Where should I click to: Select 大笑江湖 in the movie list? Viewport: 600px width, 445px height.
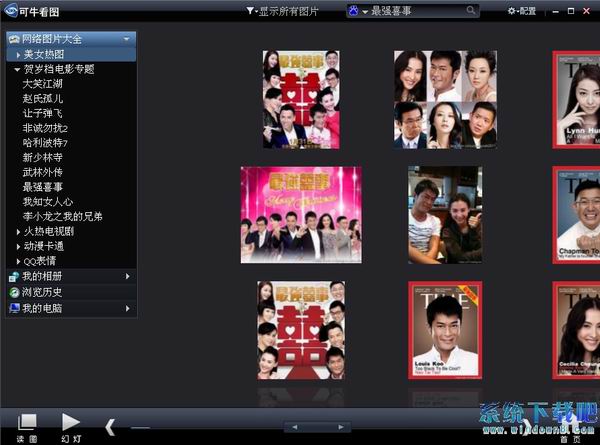[x=42, y=84]
